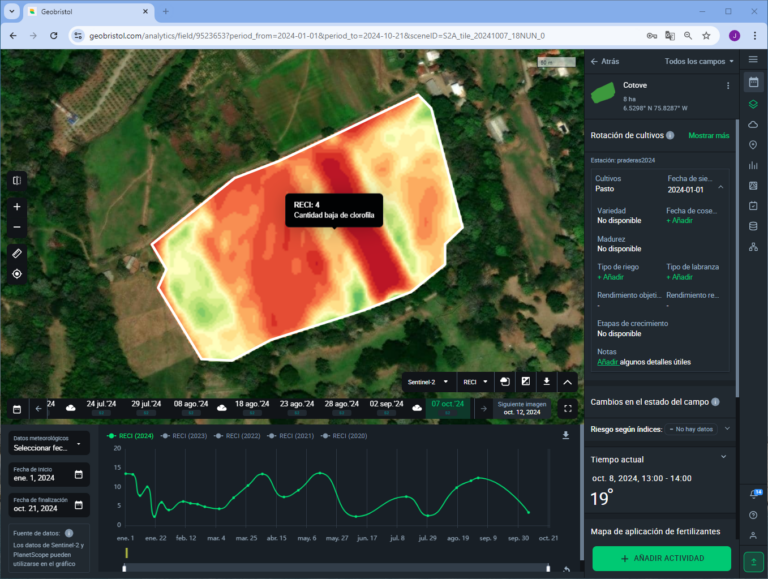Screen dimensions: 768x579
Task: Click the Fecha de inicio date field
Action: (48, 475)
